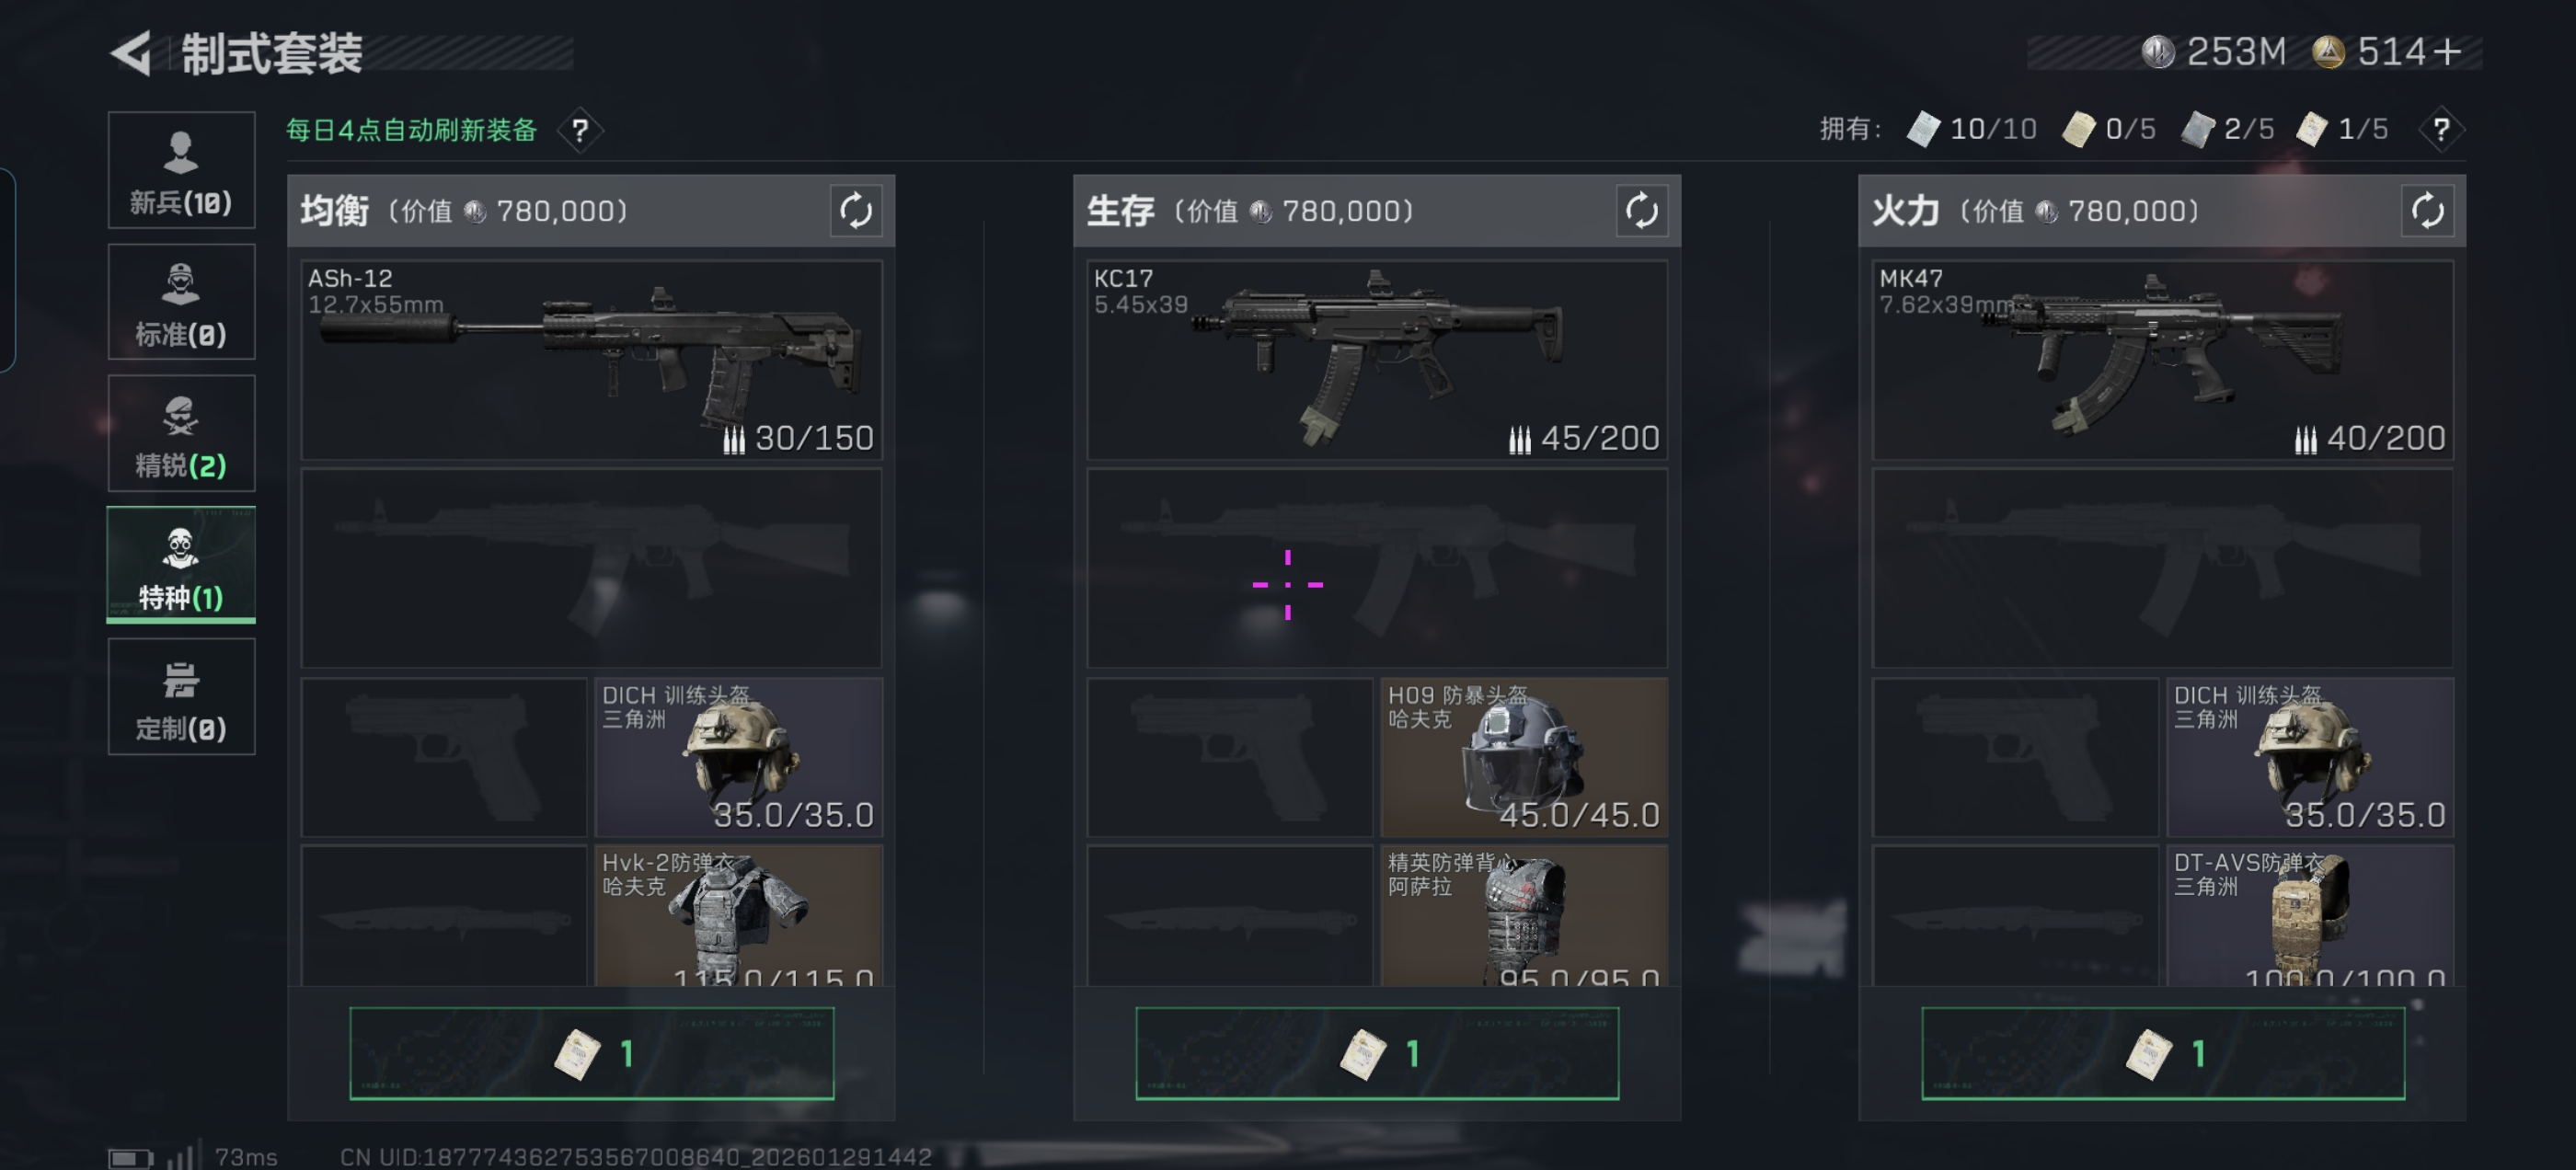This screenshot has height=1170, width=2576.
Task: Open the 精锐(2) tier tab
Action: point(181,433)
